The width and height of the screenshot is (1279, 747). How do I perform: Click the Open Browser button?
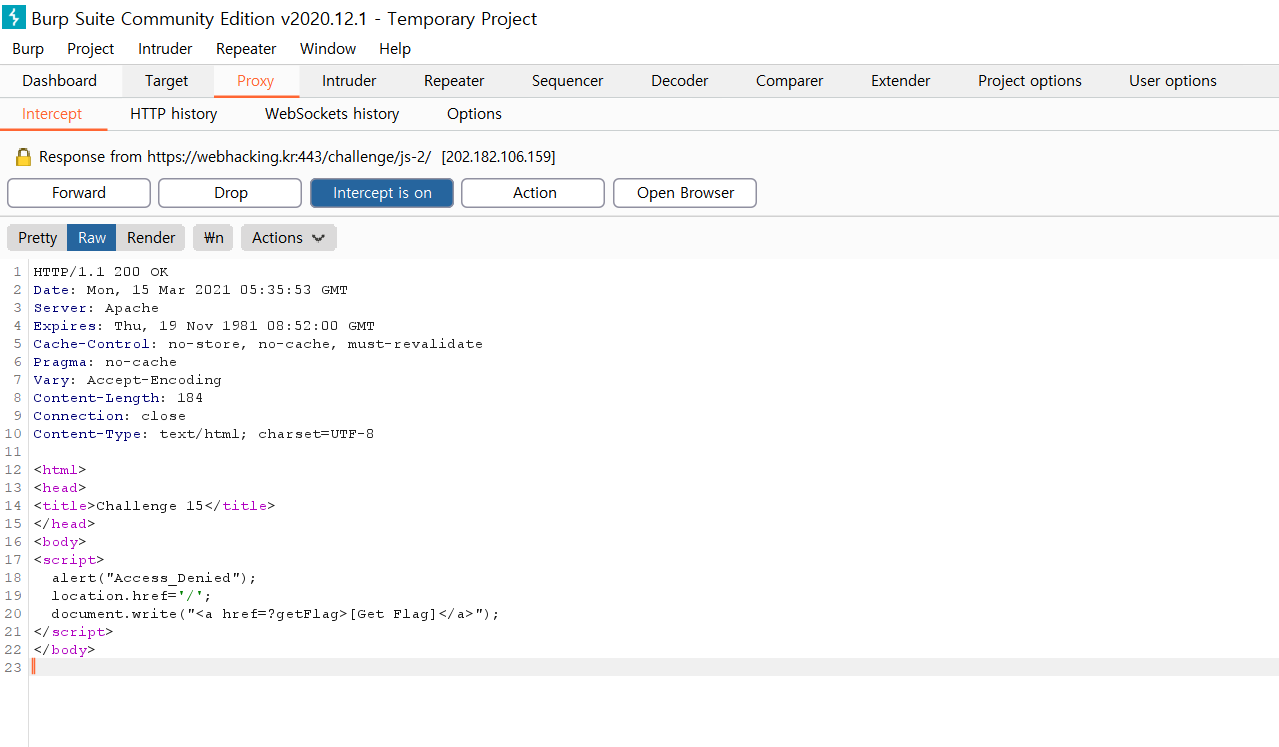[685, 193]
